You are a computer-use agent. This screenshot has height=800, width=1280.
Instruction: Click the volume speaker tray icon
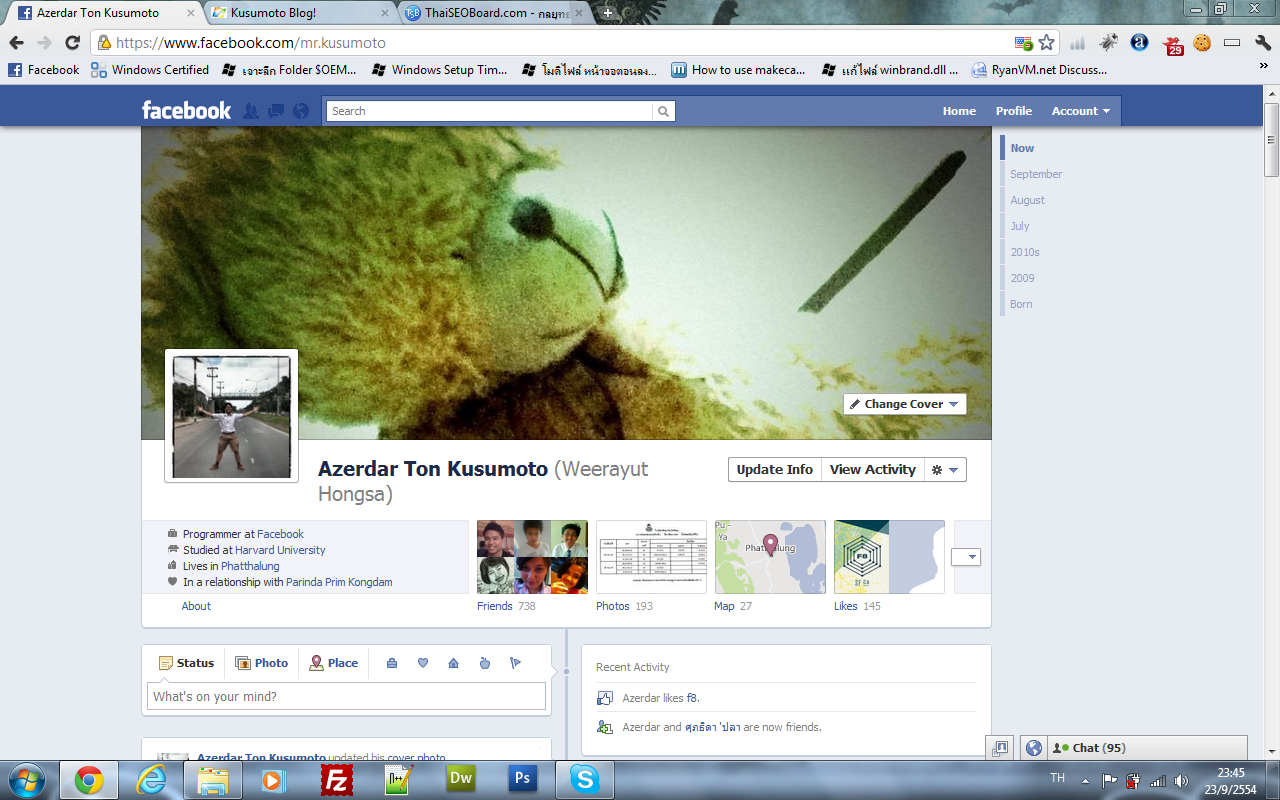(1181, 781)
